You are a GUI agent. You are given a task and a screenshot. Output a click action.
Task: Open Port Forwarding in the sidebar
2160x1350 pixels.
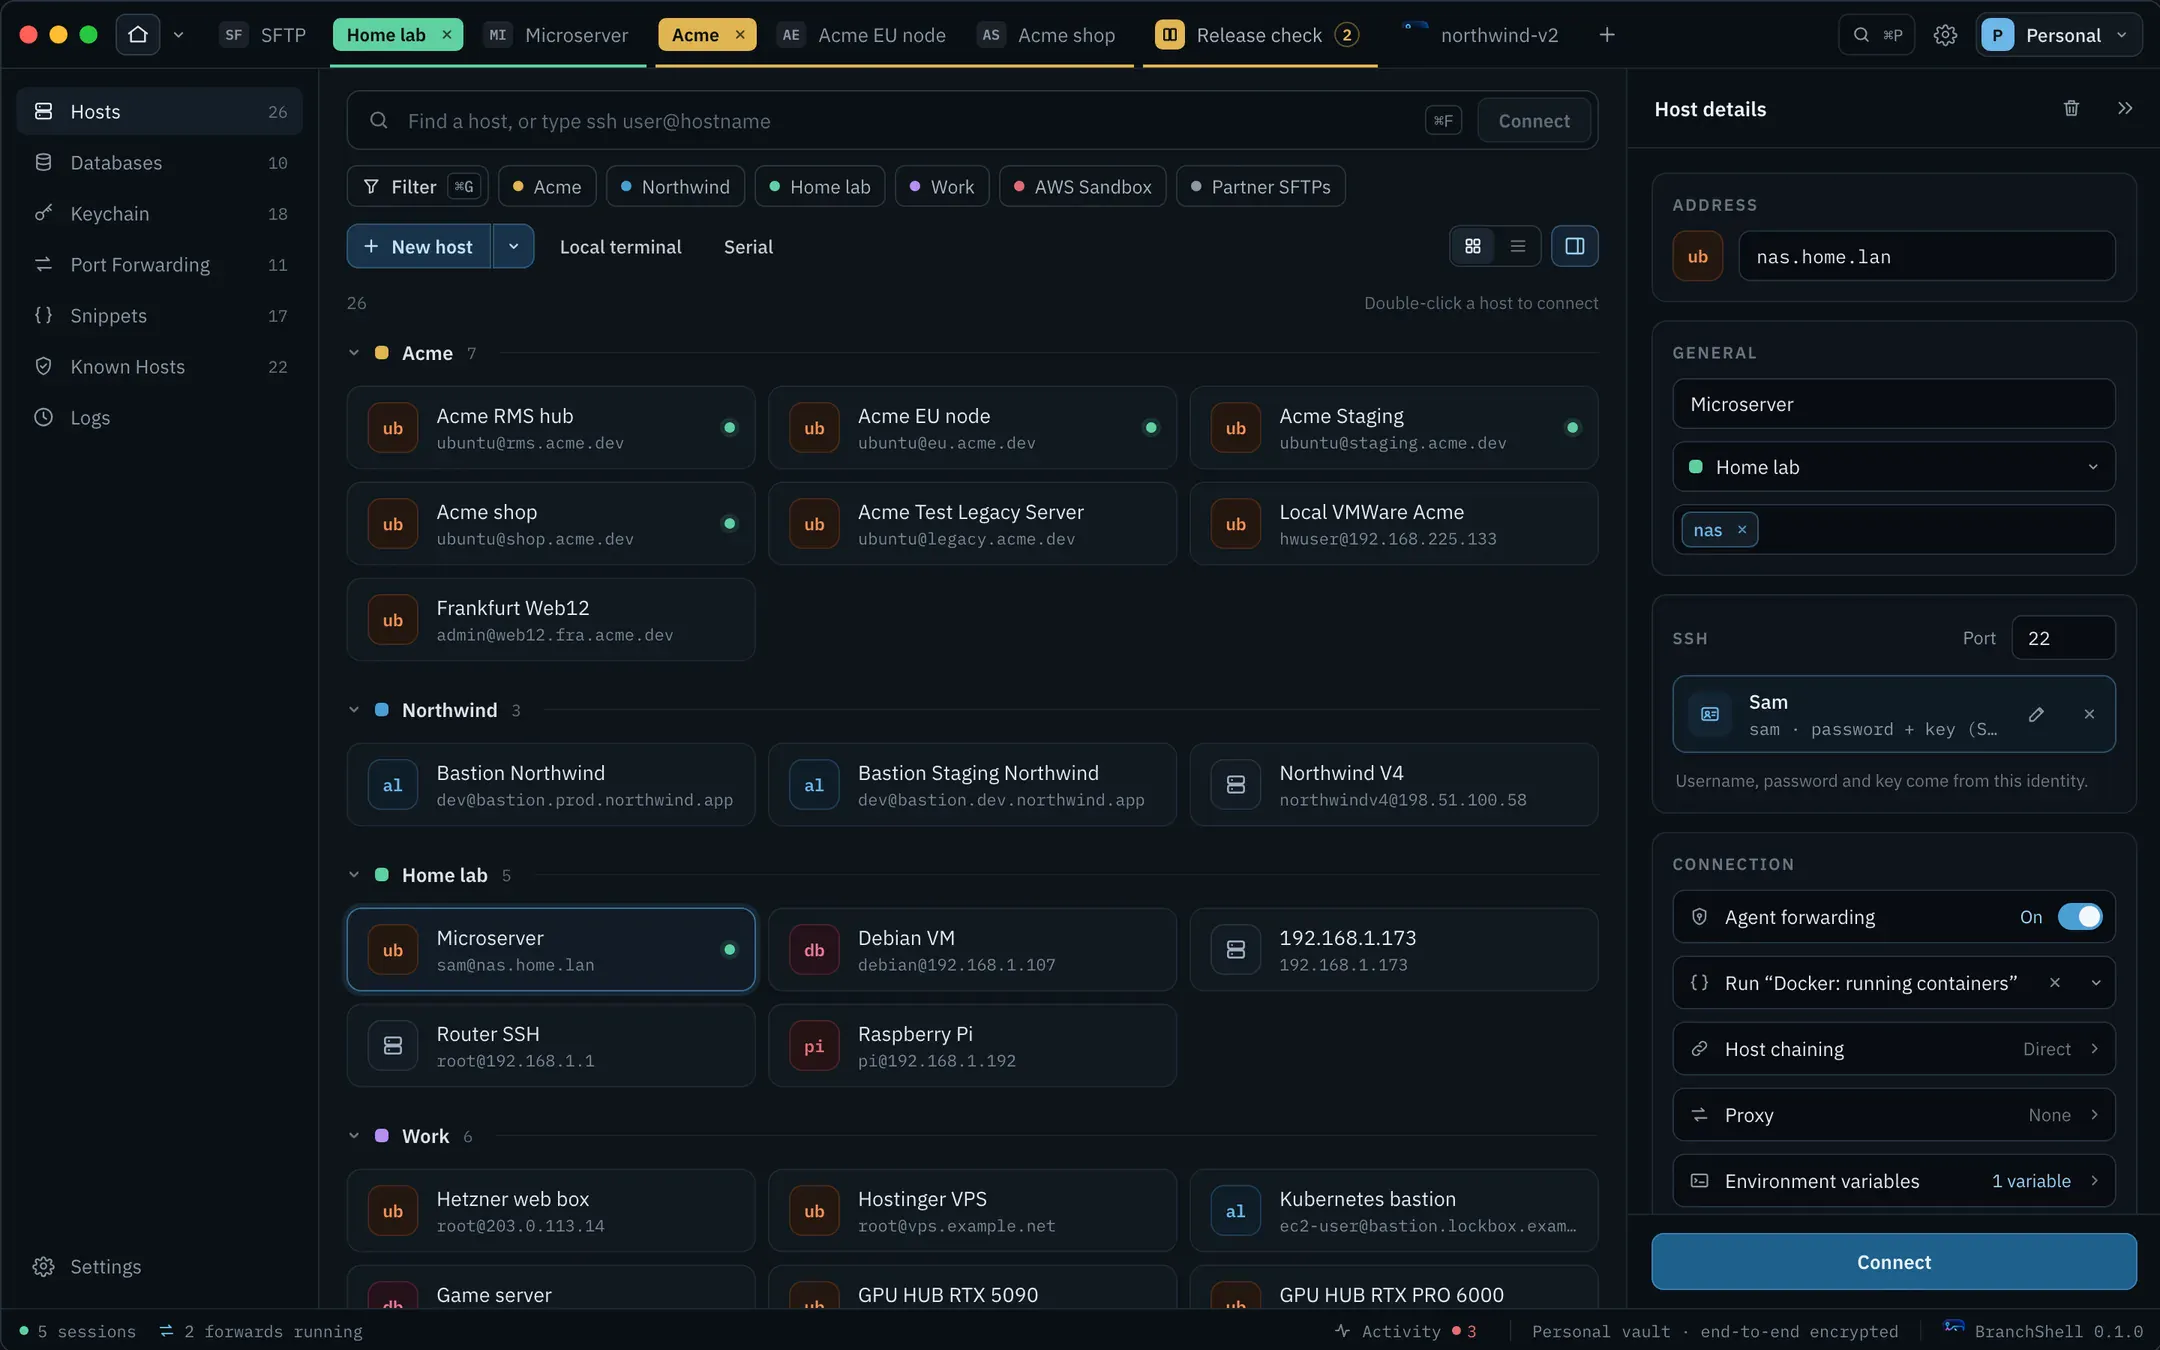point(160,265)
